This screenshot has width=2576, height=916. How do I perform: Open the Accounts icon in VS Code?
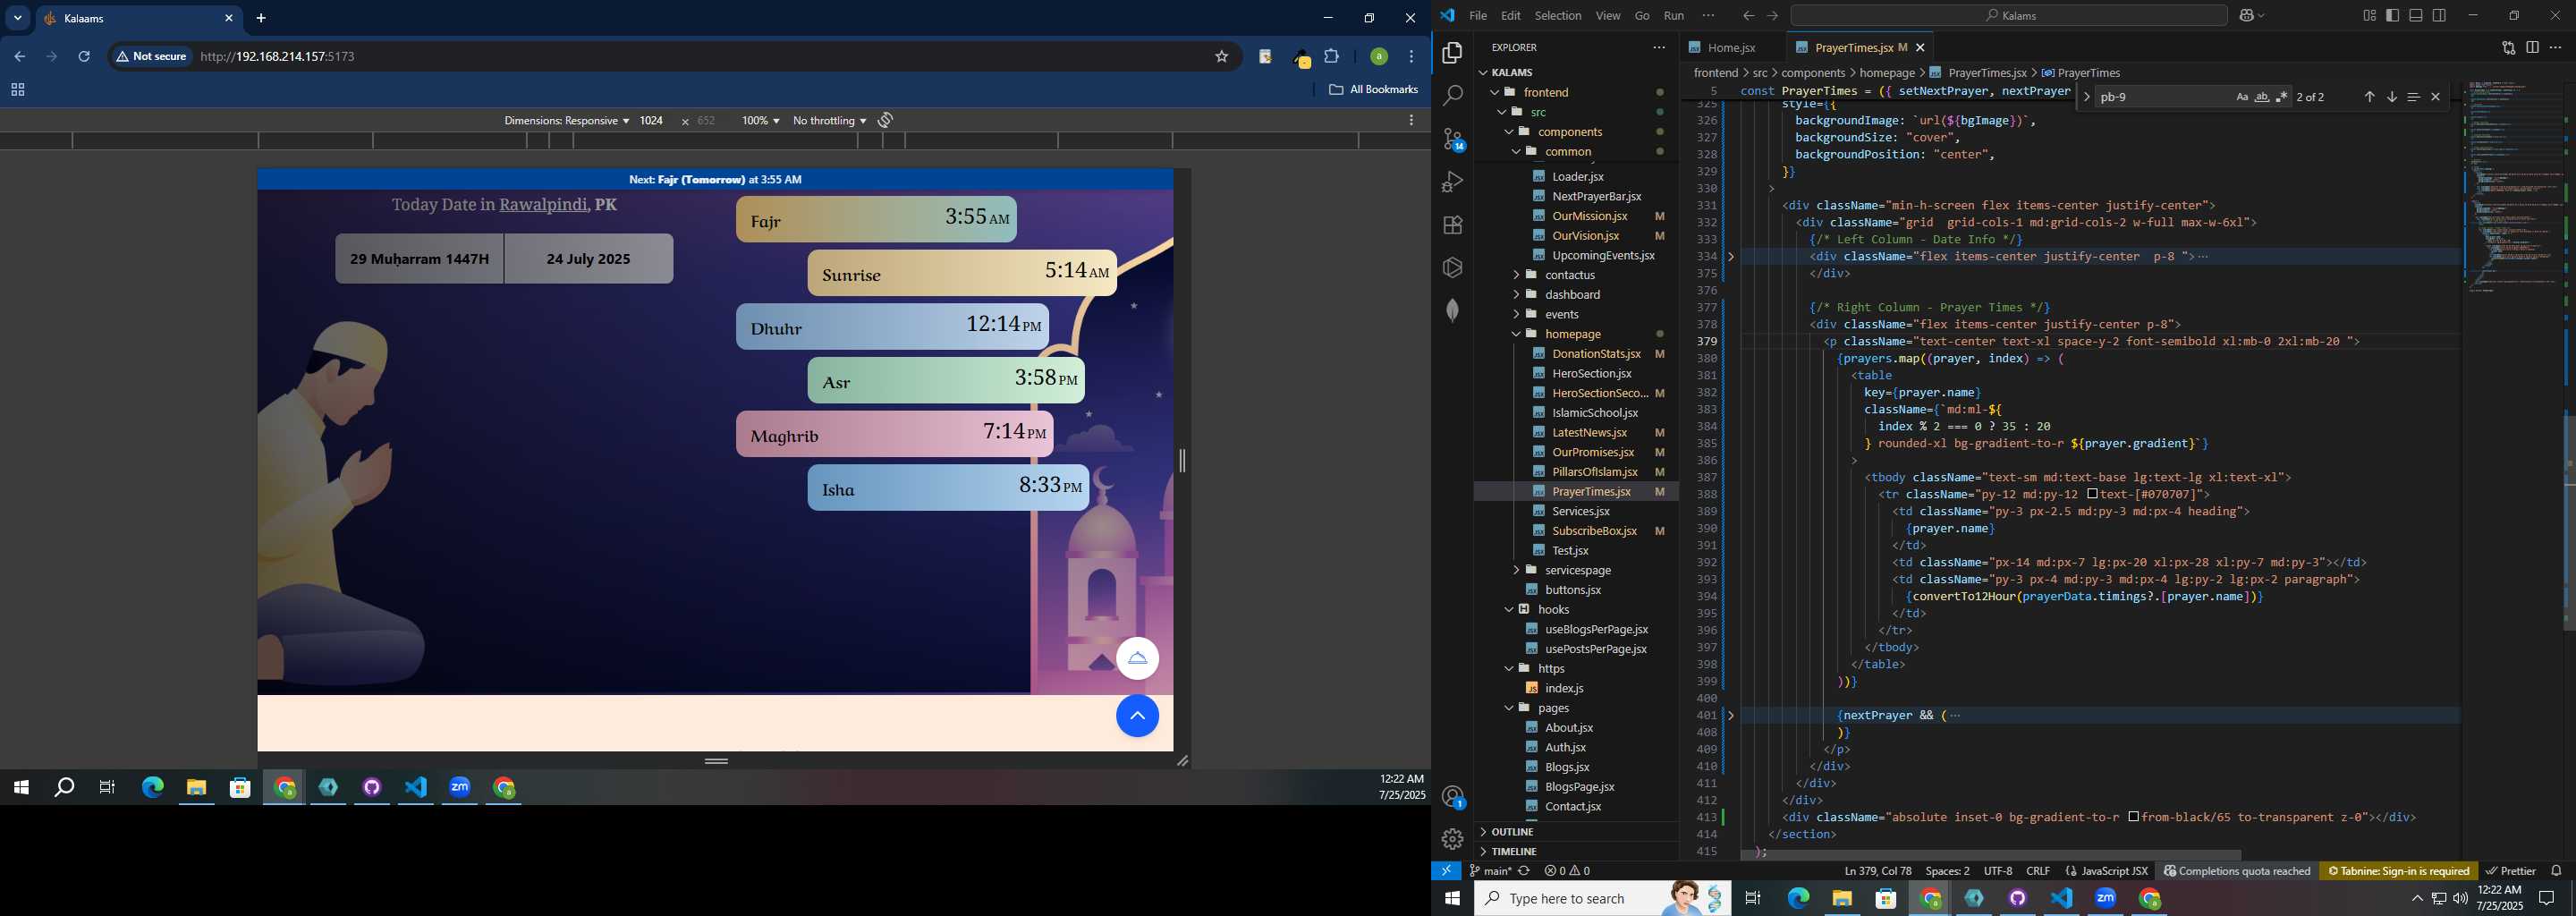point(1453,797)
